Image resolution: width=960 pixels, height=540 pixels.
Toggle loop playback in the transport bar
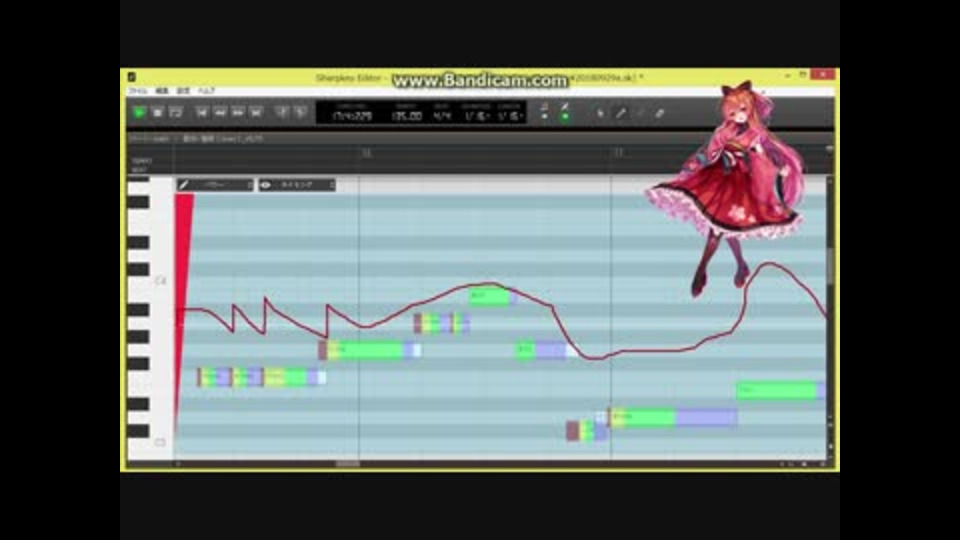pyautogui.click(x=176, y=113)
